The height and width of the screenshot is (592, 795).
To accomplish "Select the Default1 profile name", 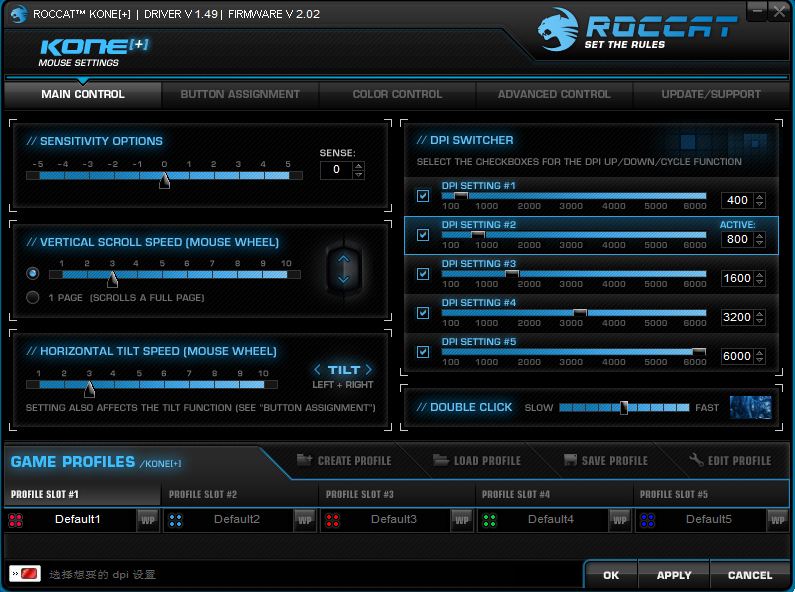I will point(78,520).
